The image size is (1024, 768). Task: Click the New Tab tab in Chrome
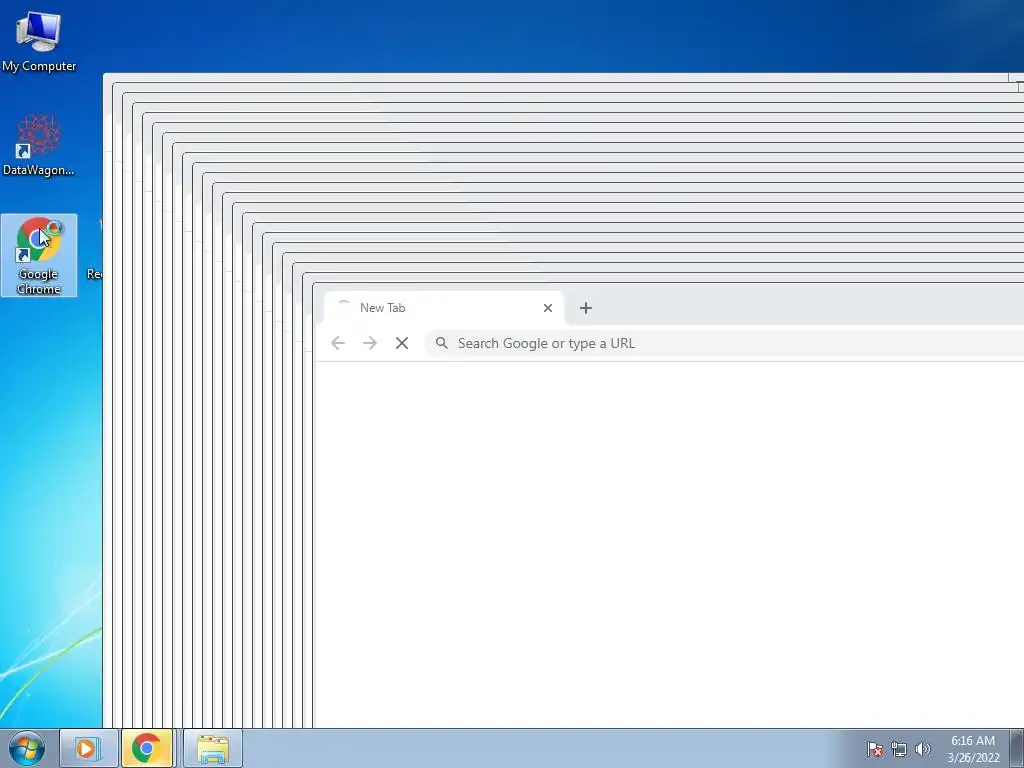tap(444, 308)
